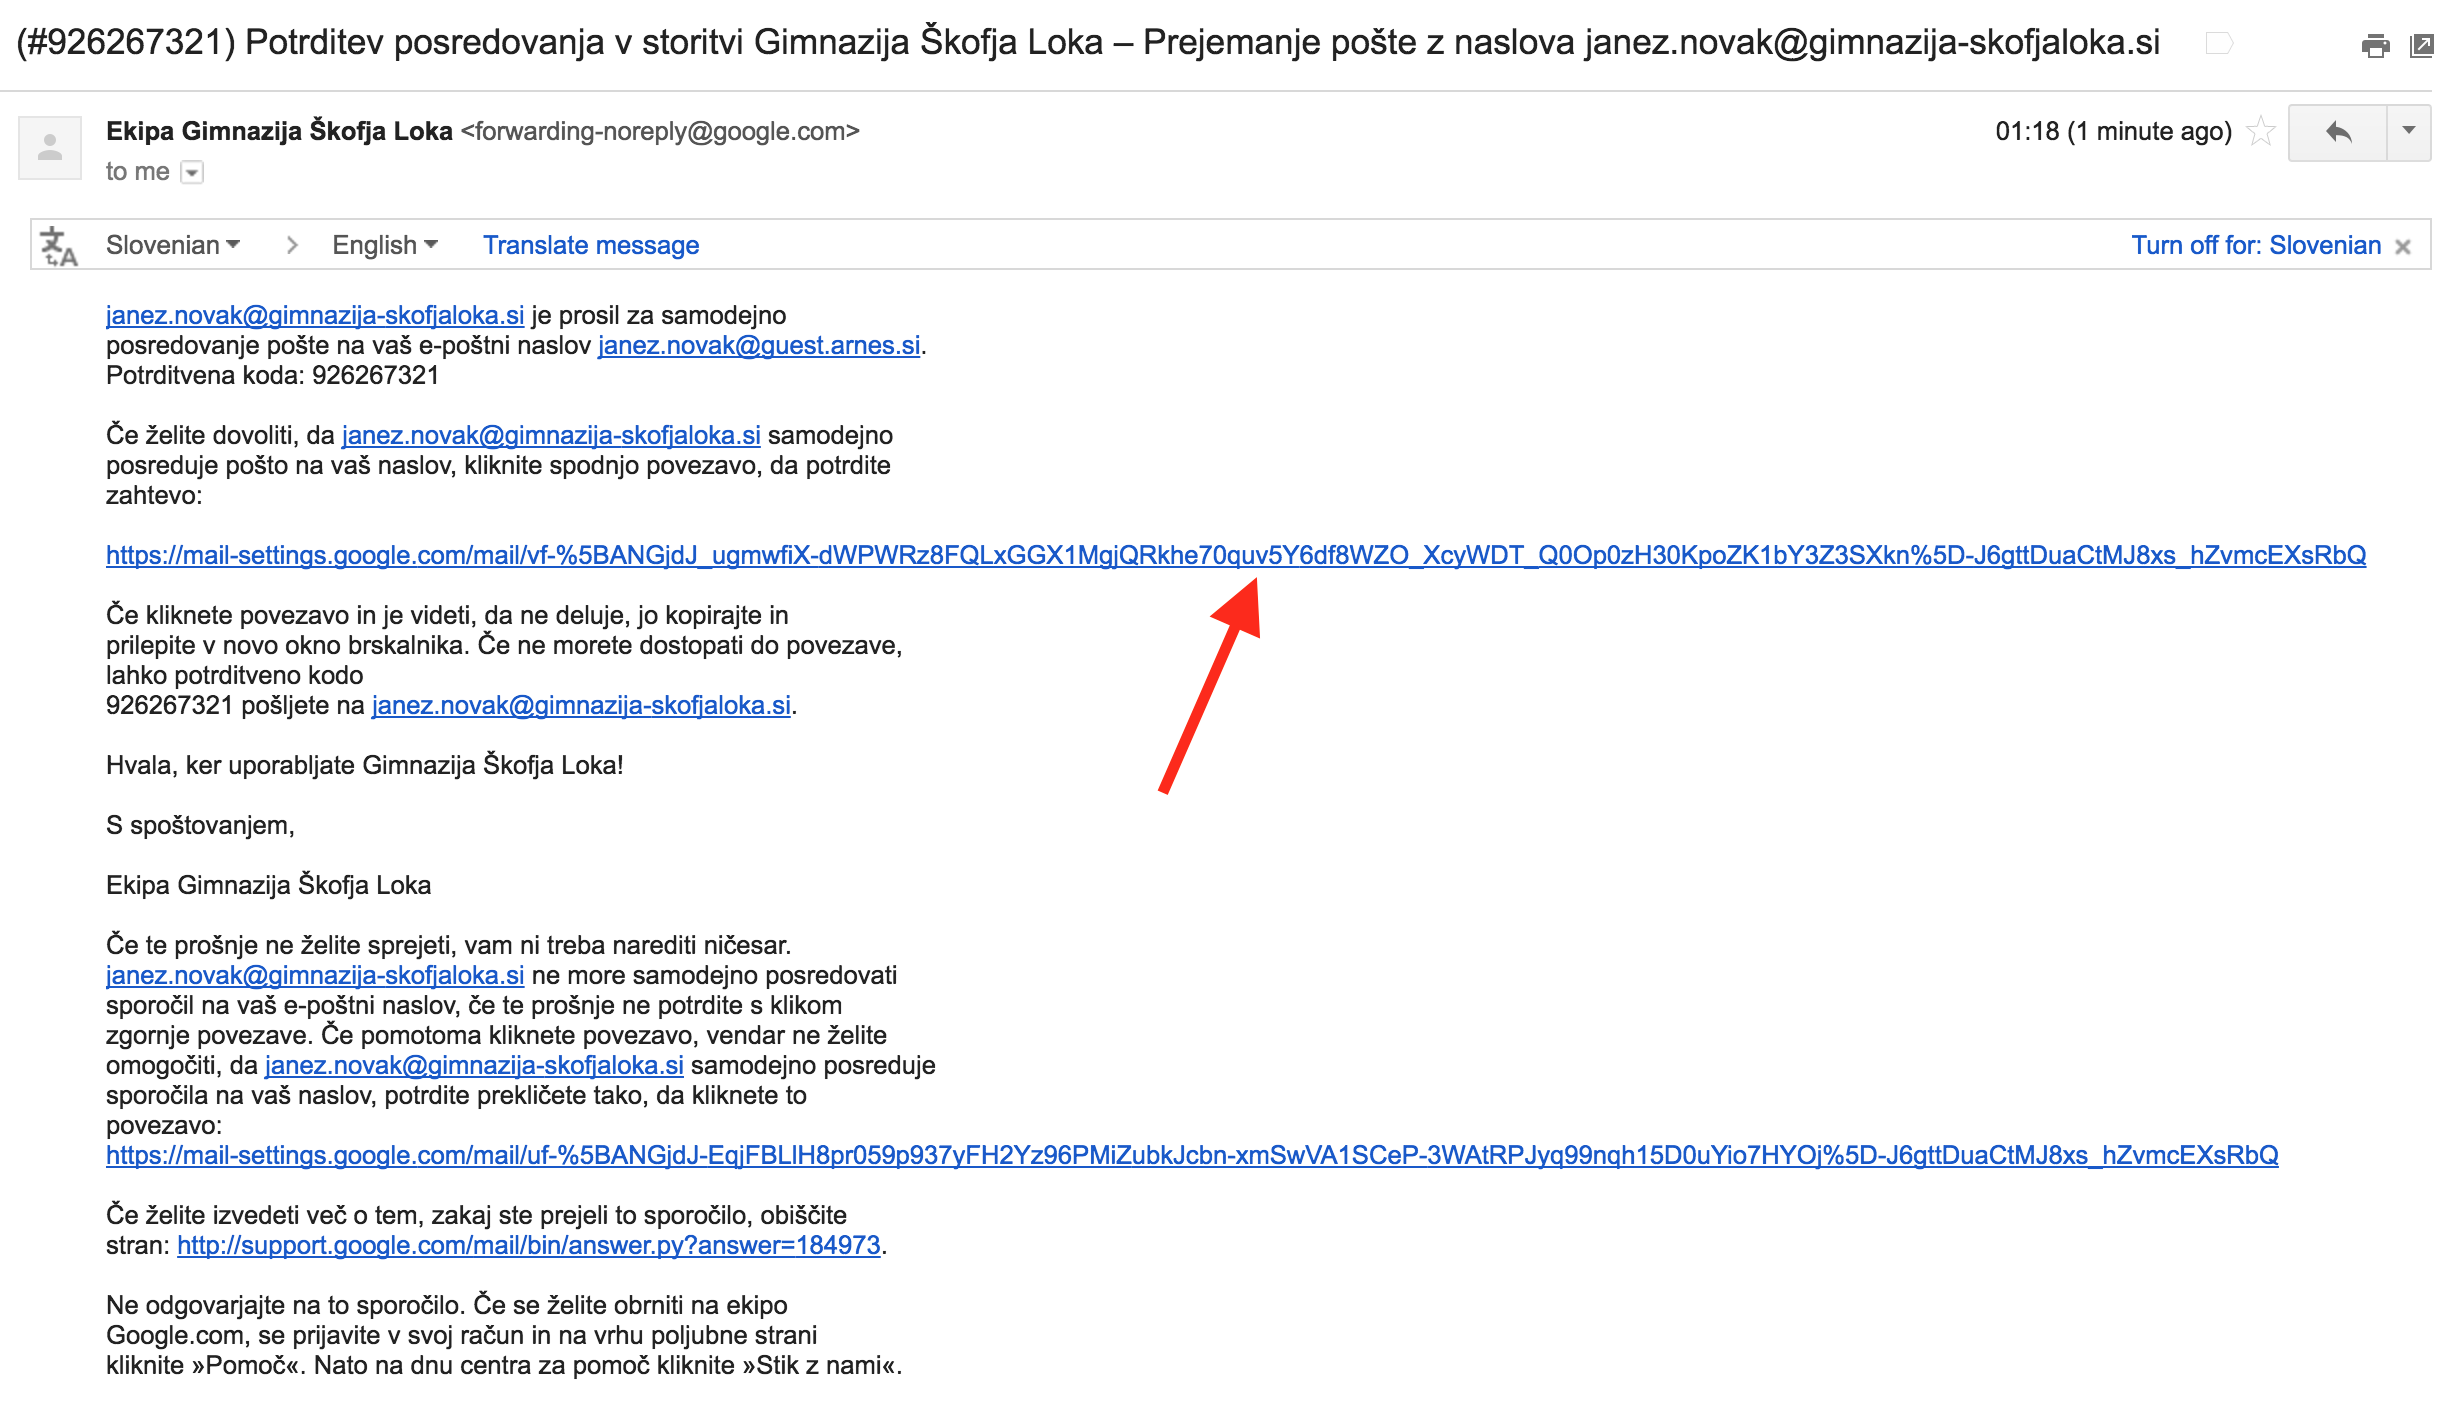Open the Slovenian source language dropdown
This screenshot has width=2452, height=1404.
(172, 245)
